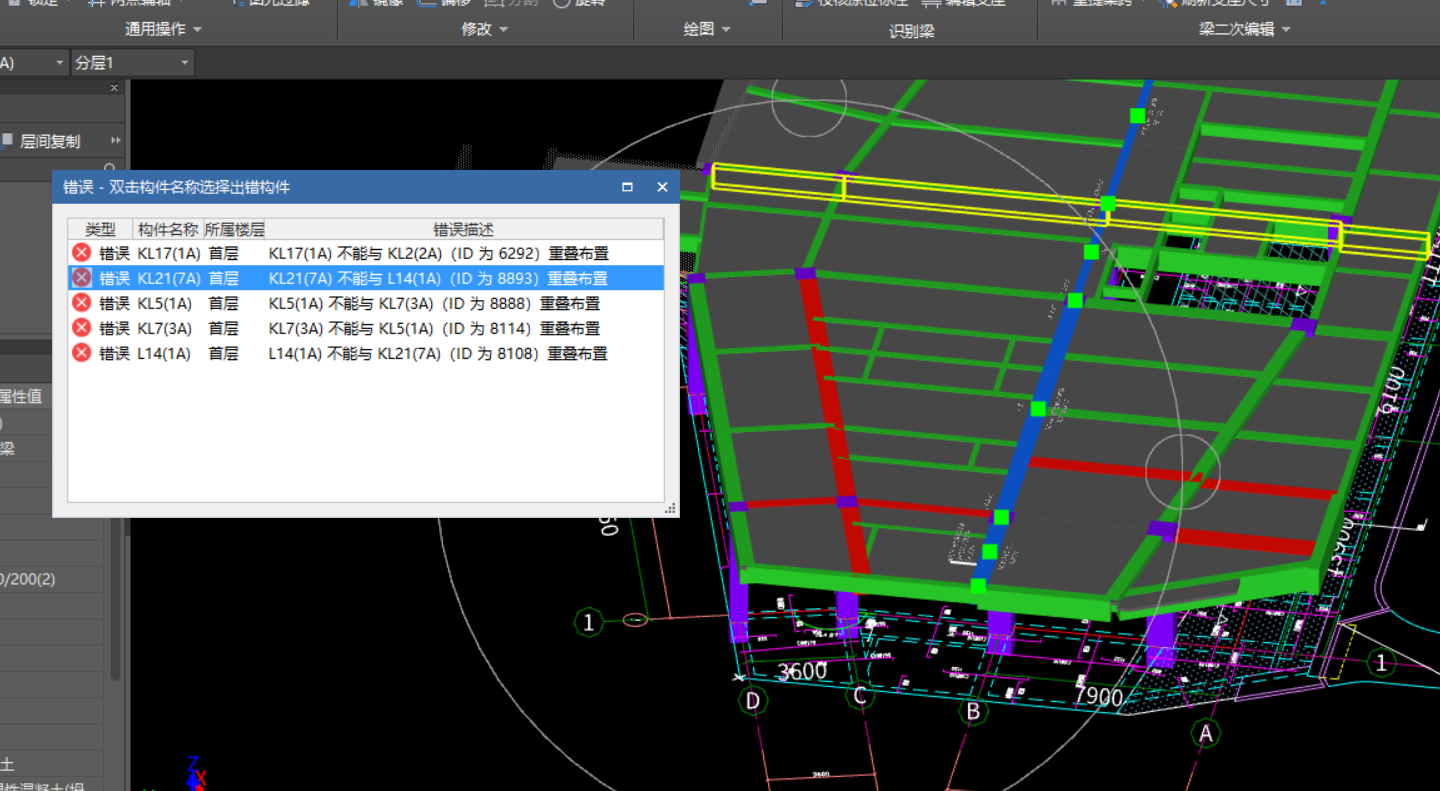Image resolution: width=1440 pixels, height=791 pixels.
Task: Click description mentioning ID 为 8108
Action: tap(438, 353)
